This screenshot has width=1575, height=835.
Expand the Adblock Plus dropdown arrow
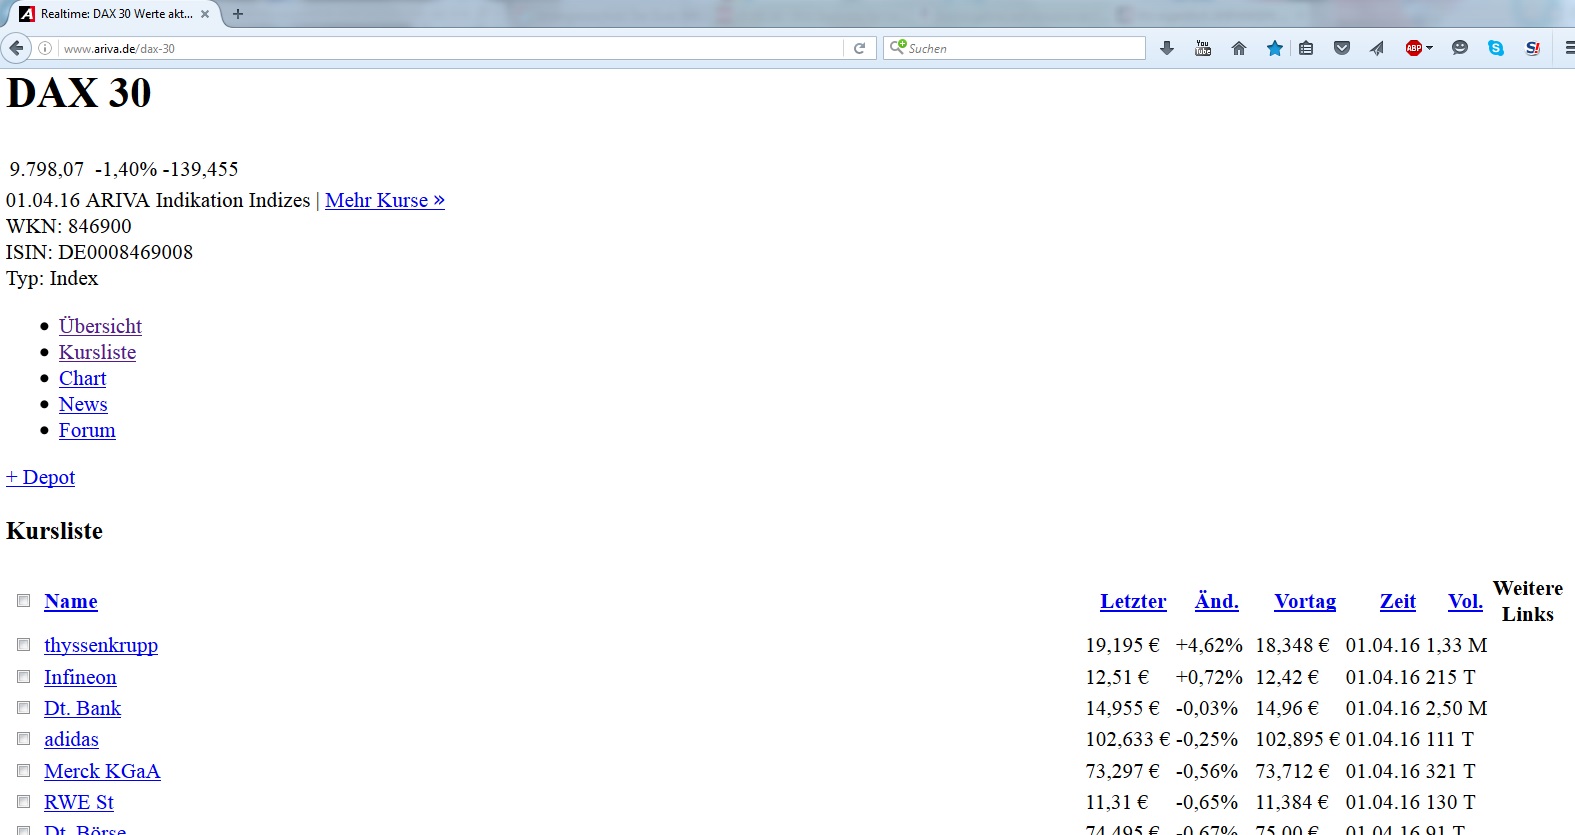[x=1429, y=48]
